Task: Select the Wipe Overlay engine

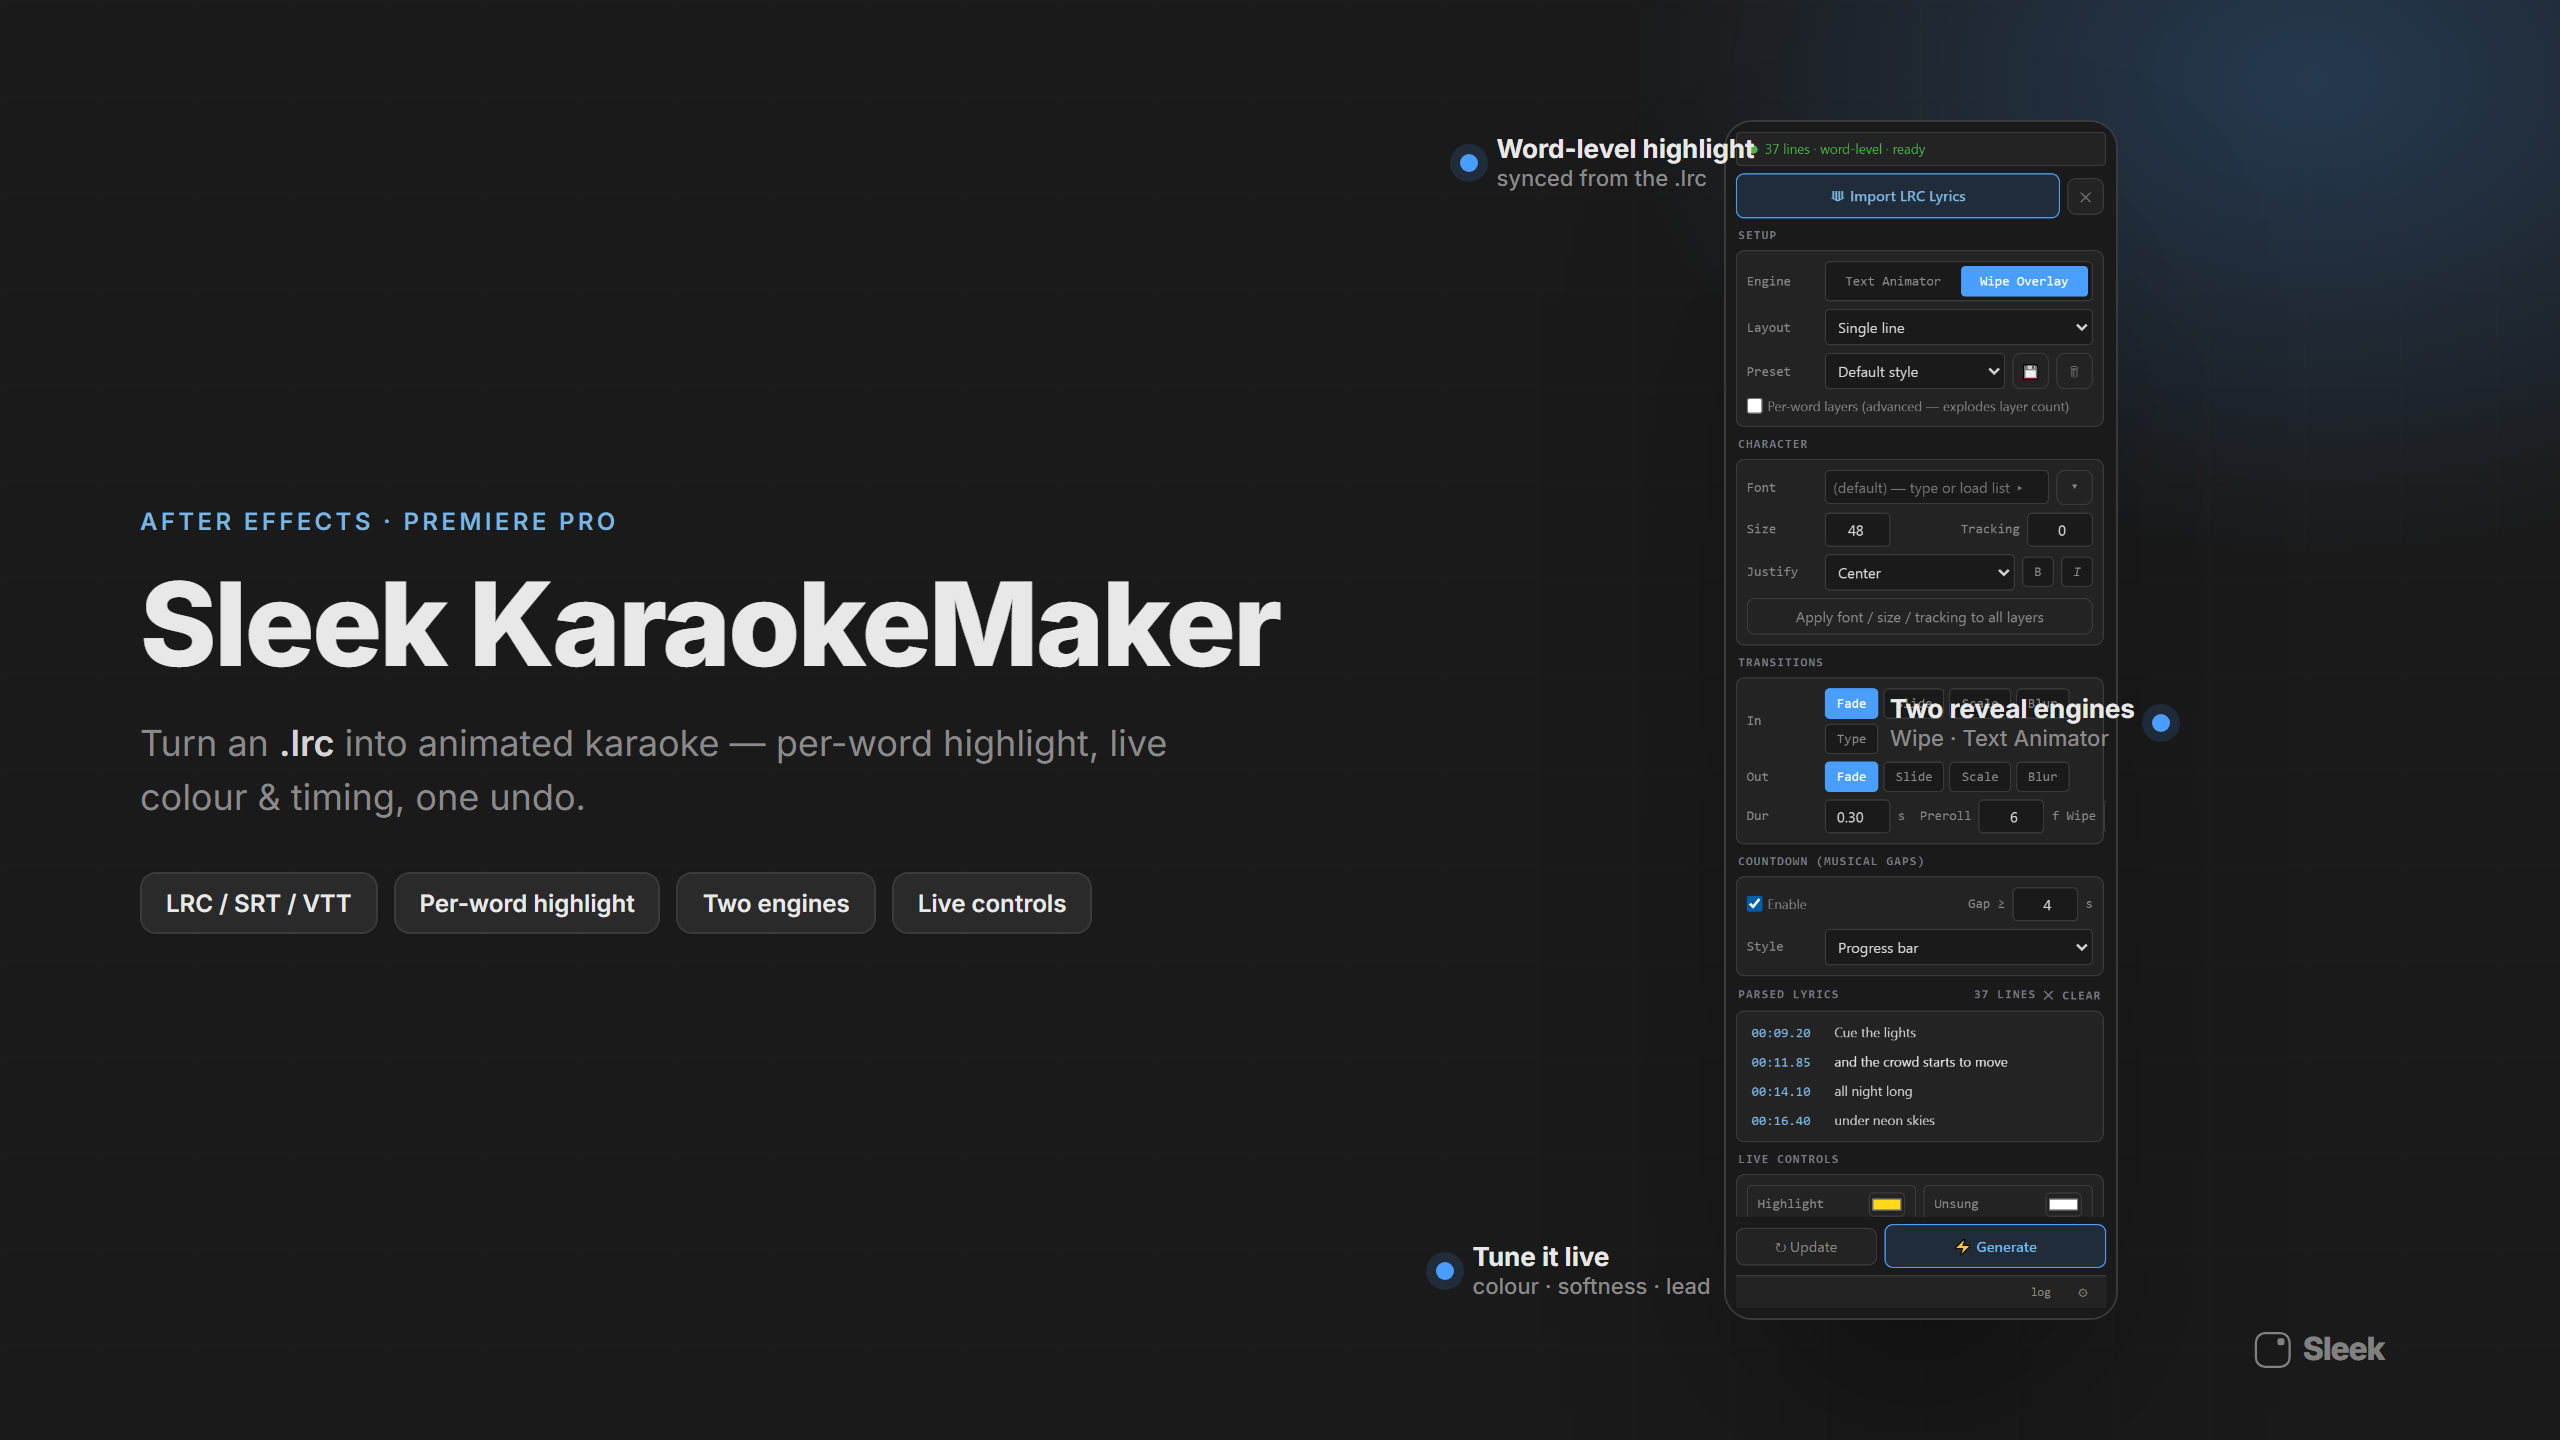Action: [2023, 281]
